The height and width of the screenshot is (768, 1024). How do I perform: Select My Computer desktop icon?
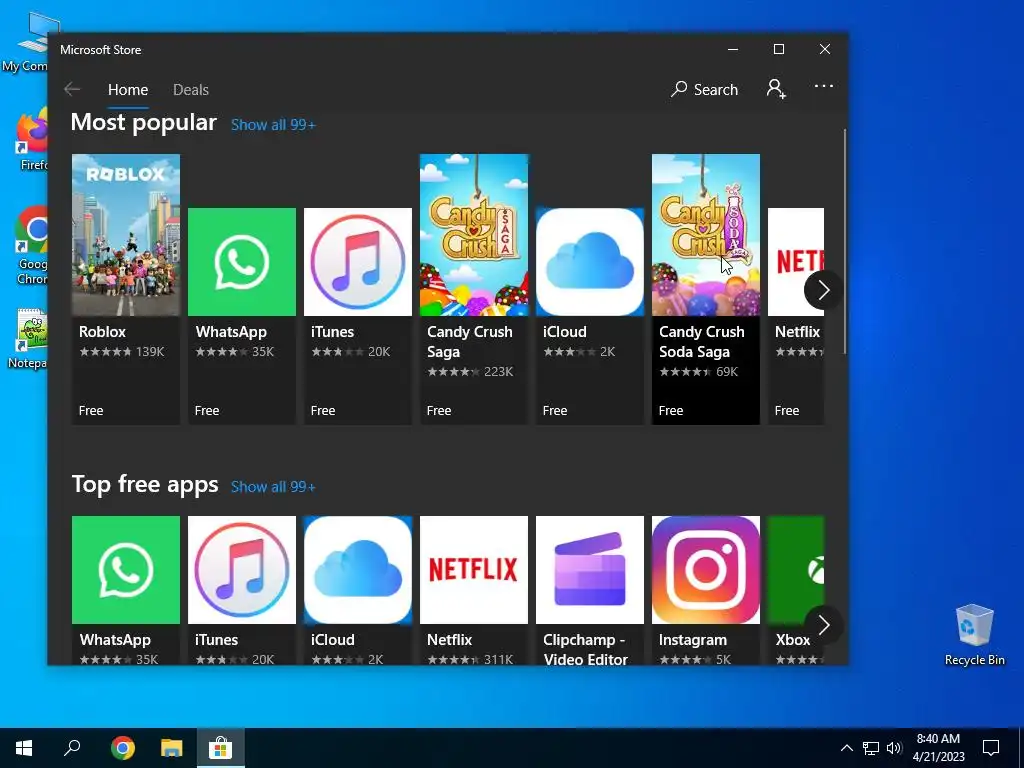(x=29, y=42)
